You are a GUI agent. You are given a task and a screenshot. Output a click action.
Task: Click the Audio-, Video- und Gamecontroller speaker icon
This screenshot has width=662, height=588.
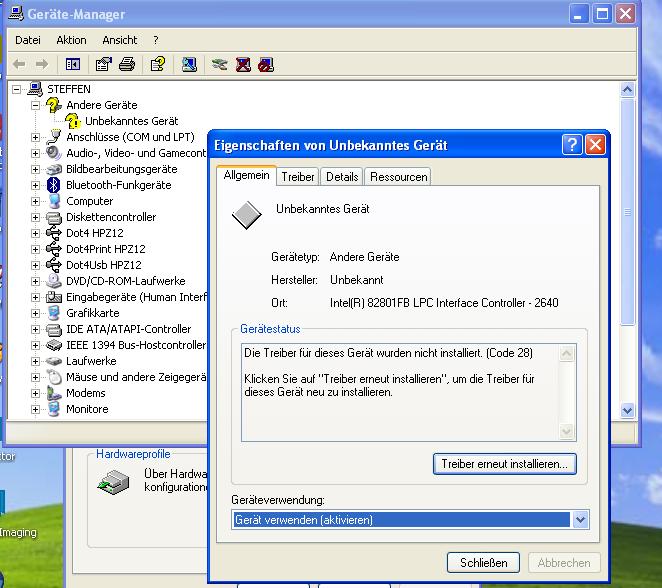54,153
